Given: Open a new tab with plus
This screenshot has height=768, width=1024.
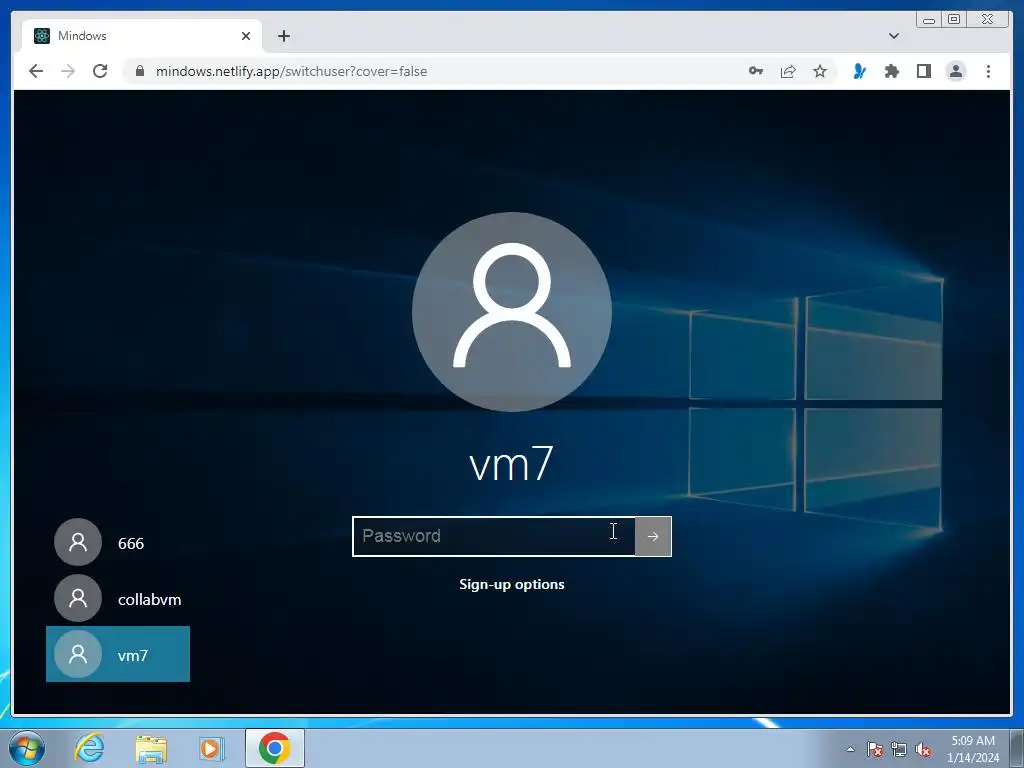Looking at the screenshot, I should pyautogui.click(x=283, y=36).
